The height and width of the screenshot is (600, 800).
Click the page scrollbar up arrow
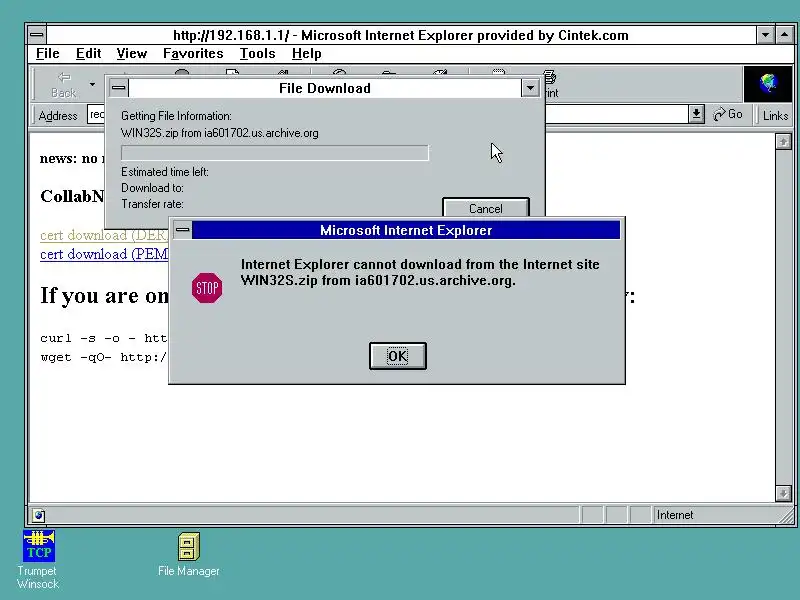(x=783, y=142)
